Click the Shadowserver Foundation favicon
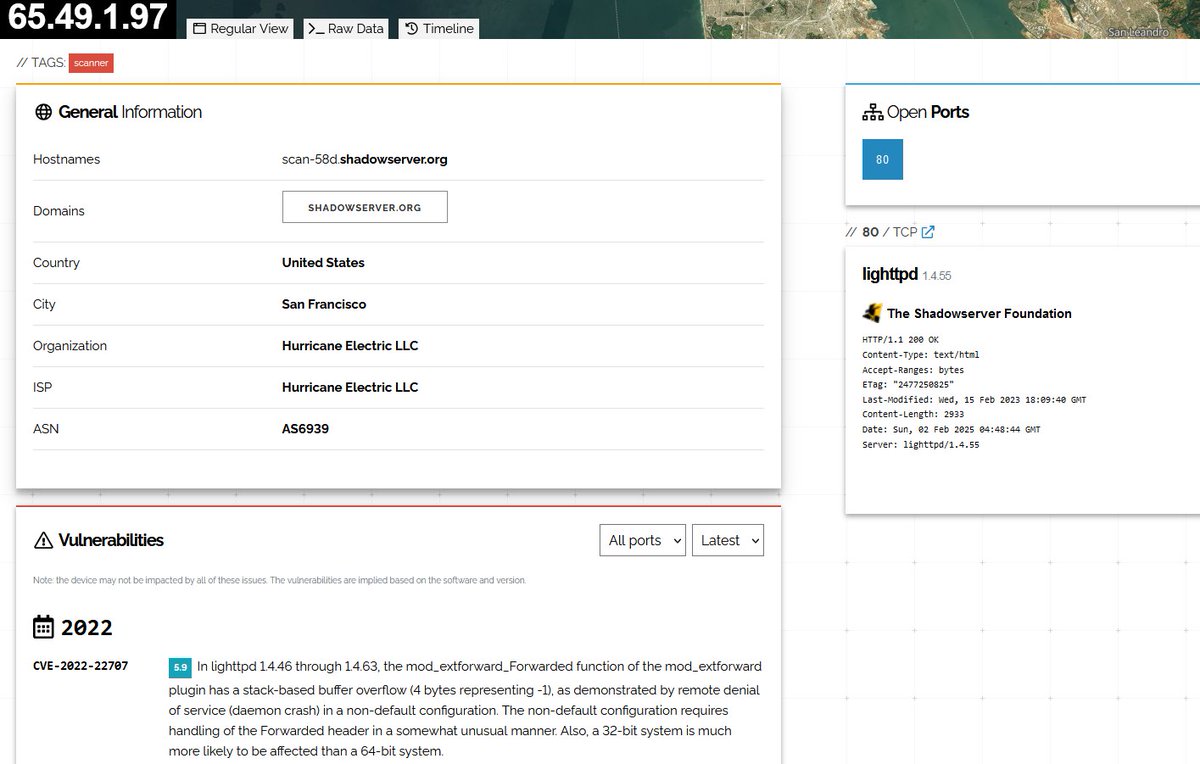Screen dimensions: 1200x764 point(872,313)
